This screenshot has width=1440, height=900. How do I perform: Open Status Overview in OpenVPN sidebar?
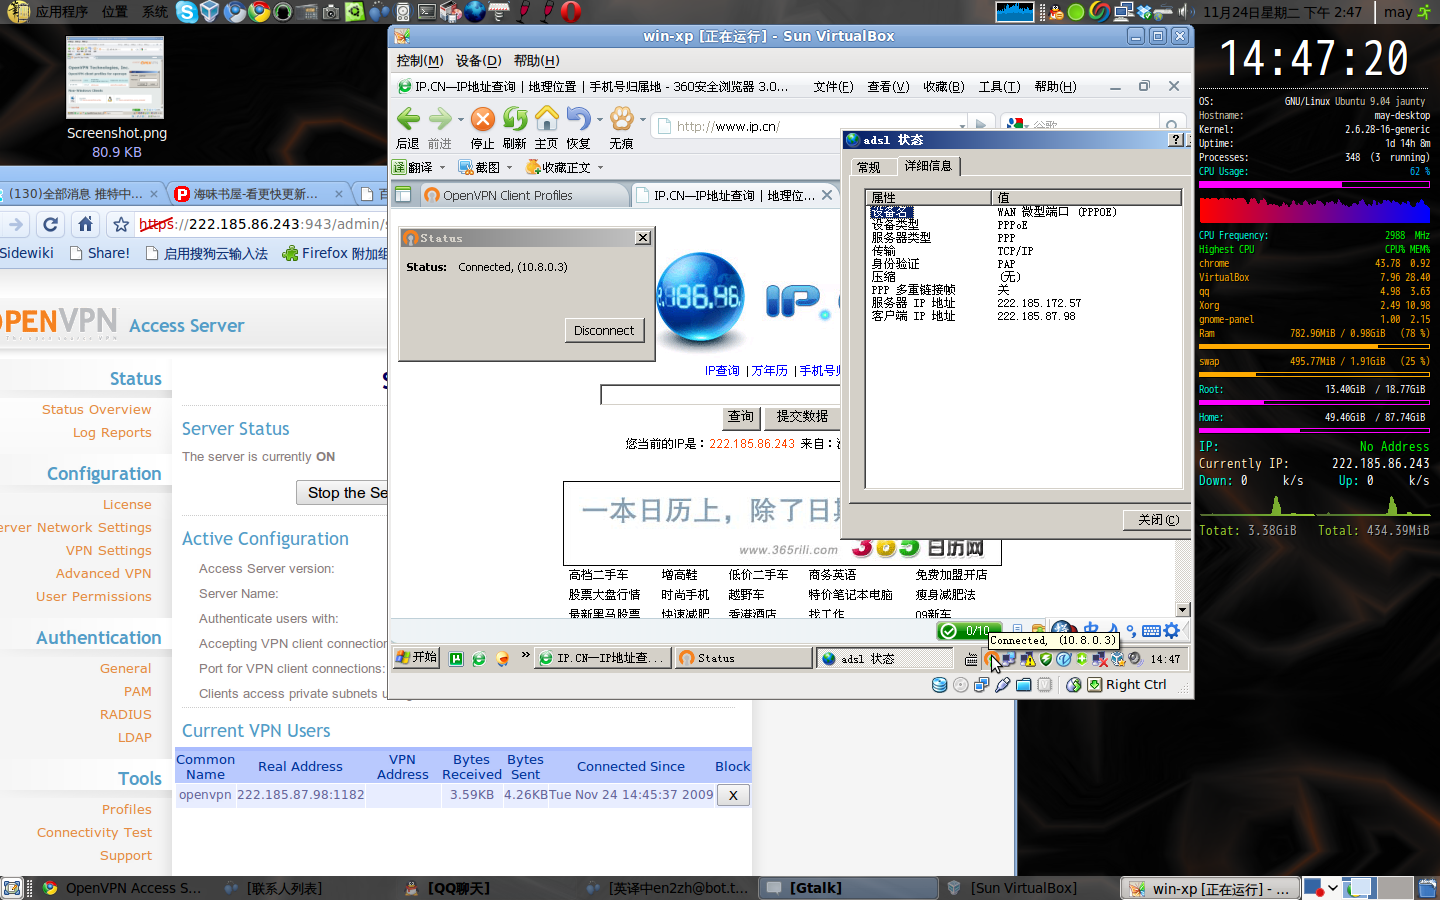point(97,409)
